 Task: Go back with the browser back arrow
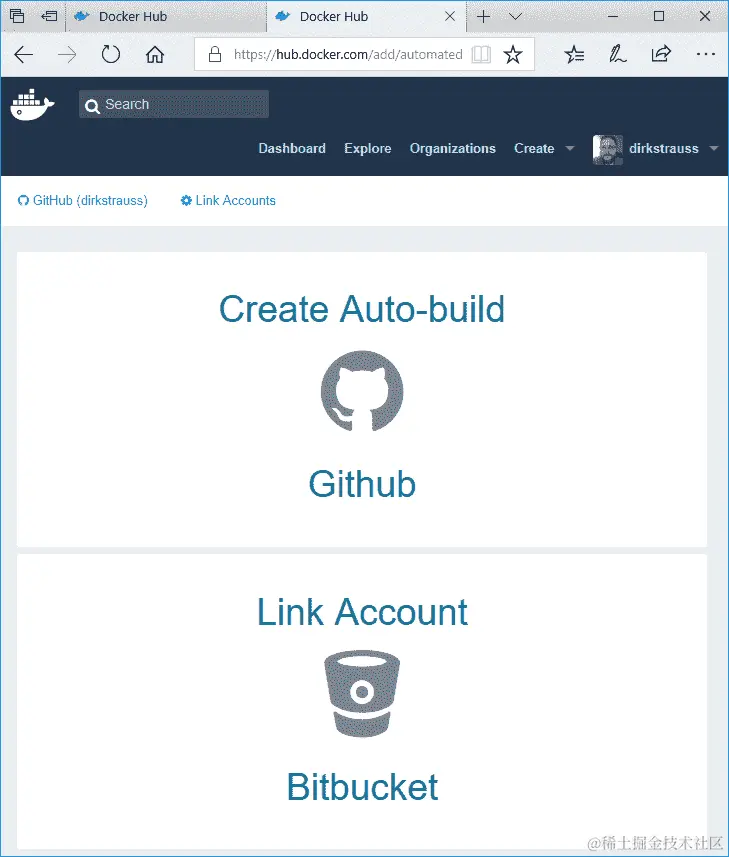[23, 55]
